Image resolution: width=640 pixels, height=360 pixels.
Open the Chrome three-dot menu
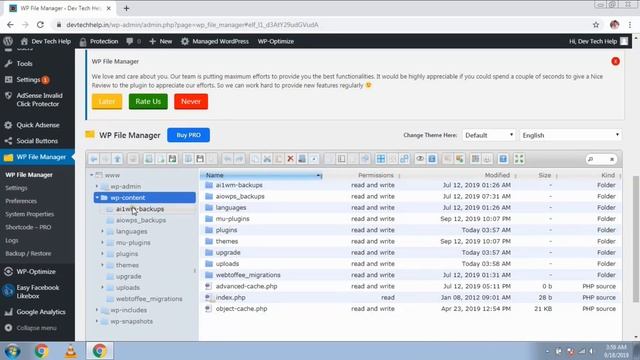tap(630, 25)
